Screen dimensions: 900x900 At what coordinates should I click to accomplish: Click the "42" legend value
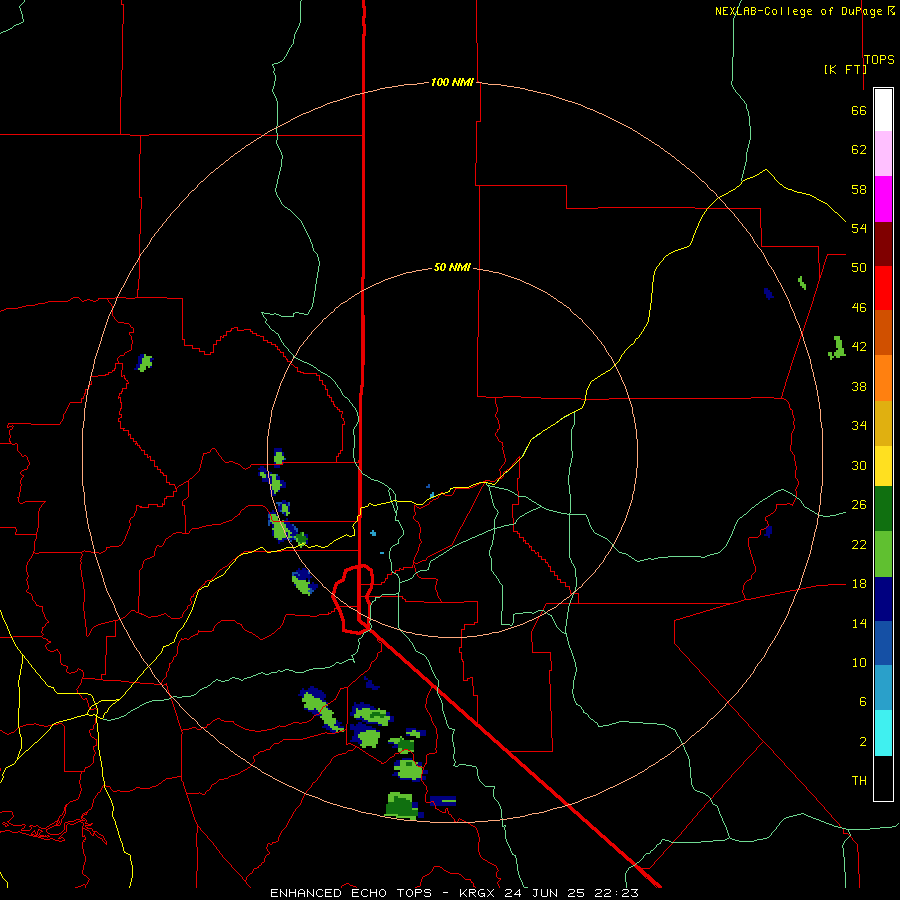click(x=859, y=347)
